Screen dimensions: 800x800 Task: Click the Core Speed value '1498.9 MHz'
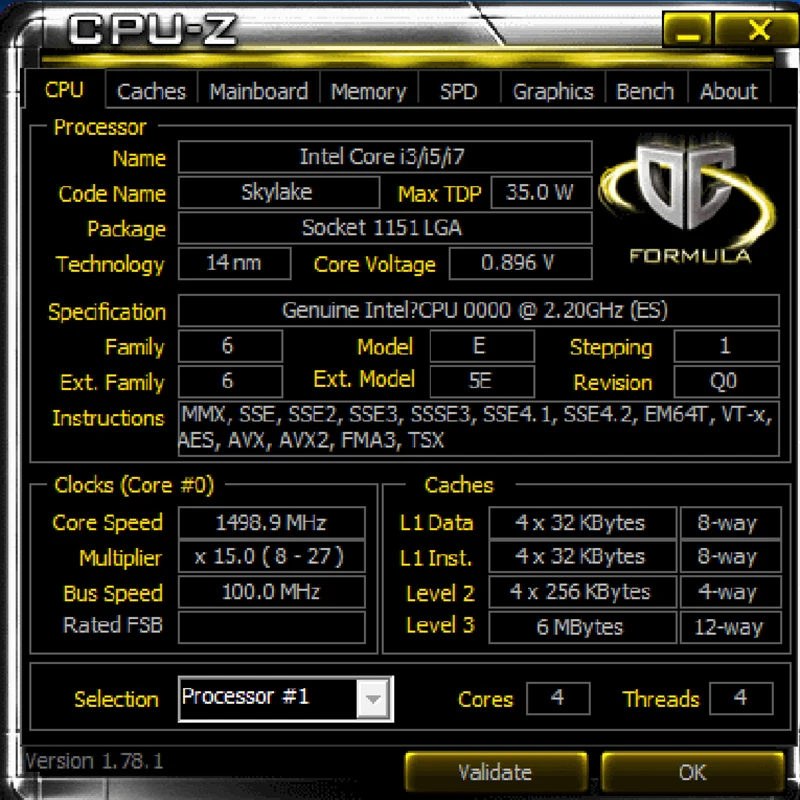pos(272,522)
